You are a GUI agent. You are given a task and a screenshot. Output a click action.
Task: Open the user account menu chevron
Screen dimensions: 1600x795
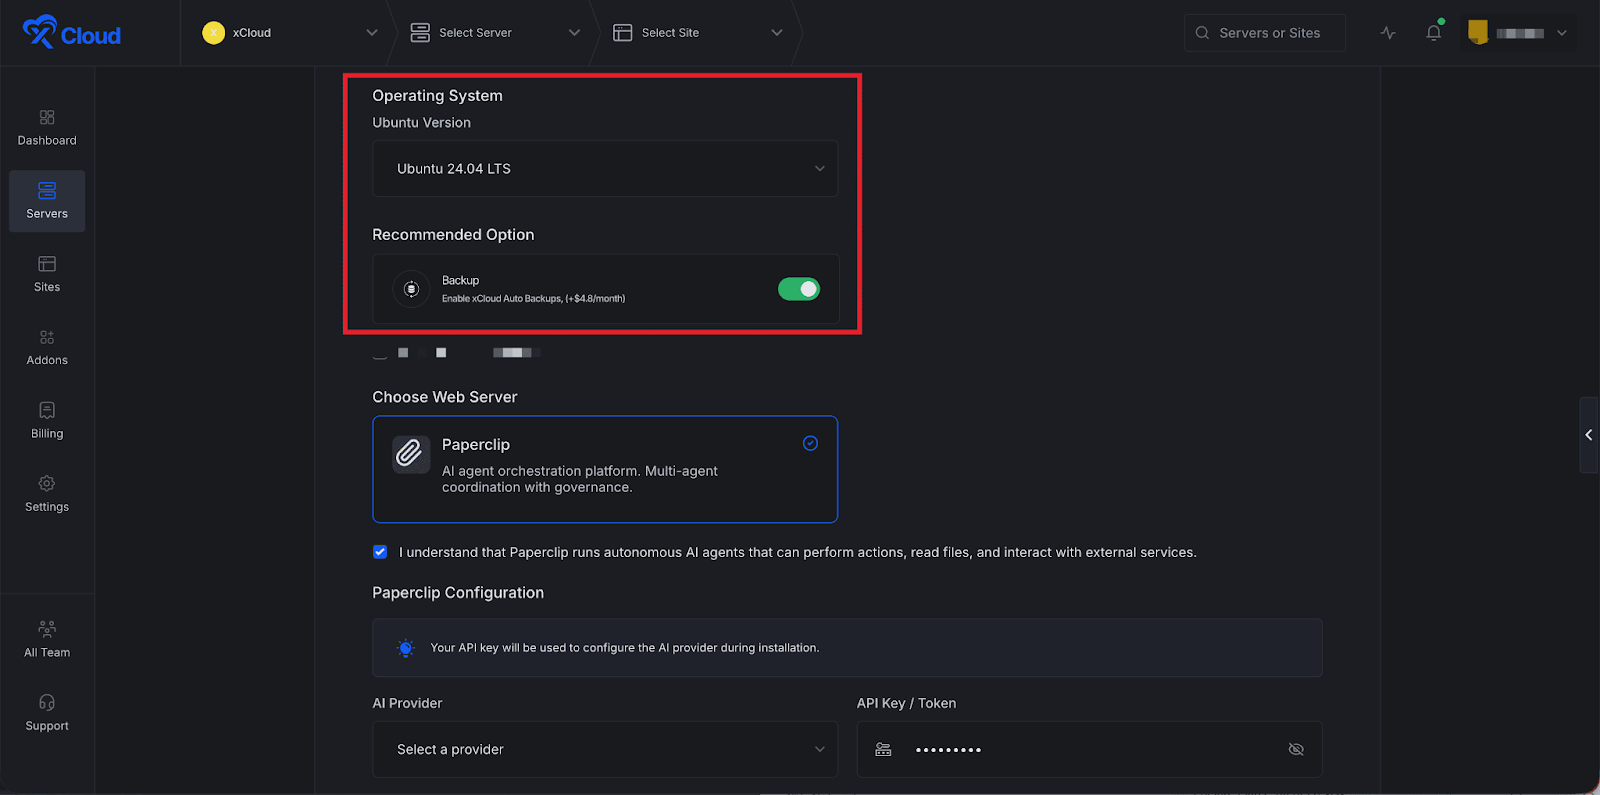[1562, 33]
